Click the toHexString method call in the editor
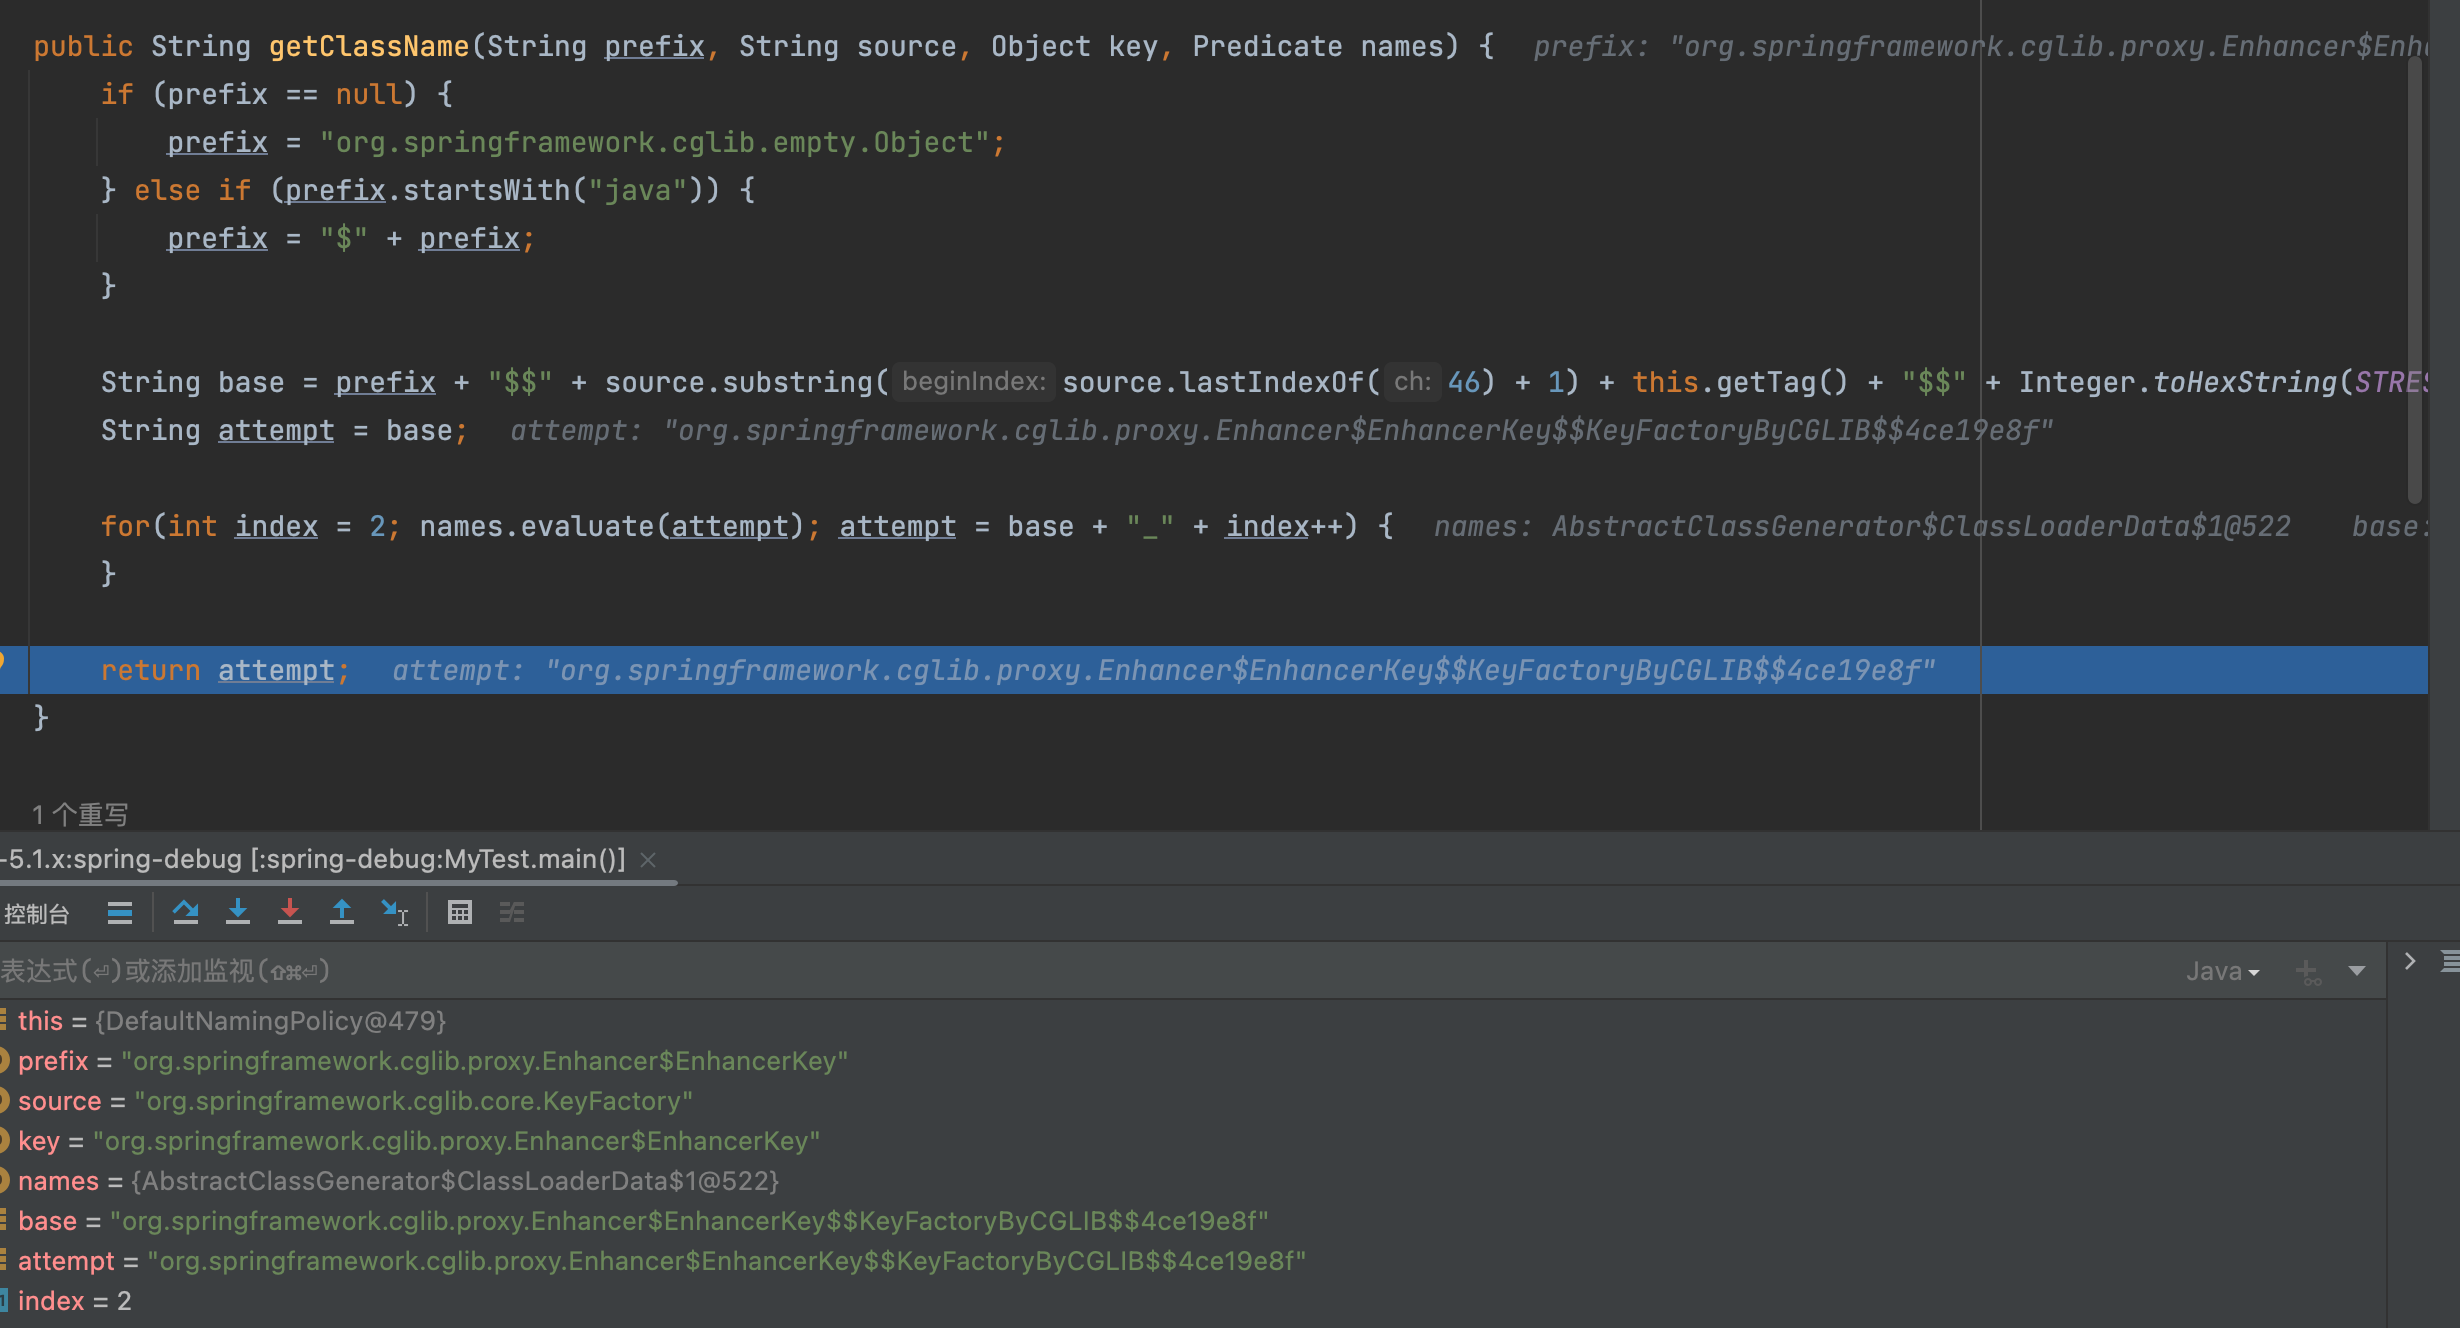Screen dimensions: 2460x1328 coord(2244,383)
